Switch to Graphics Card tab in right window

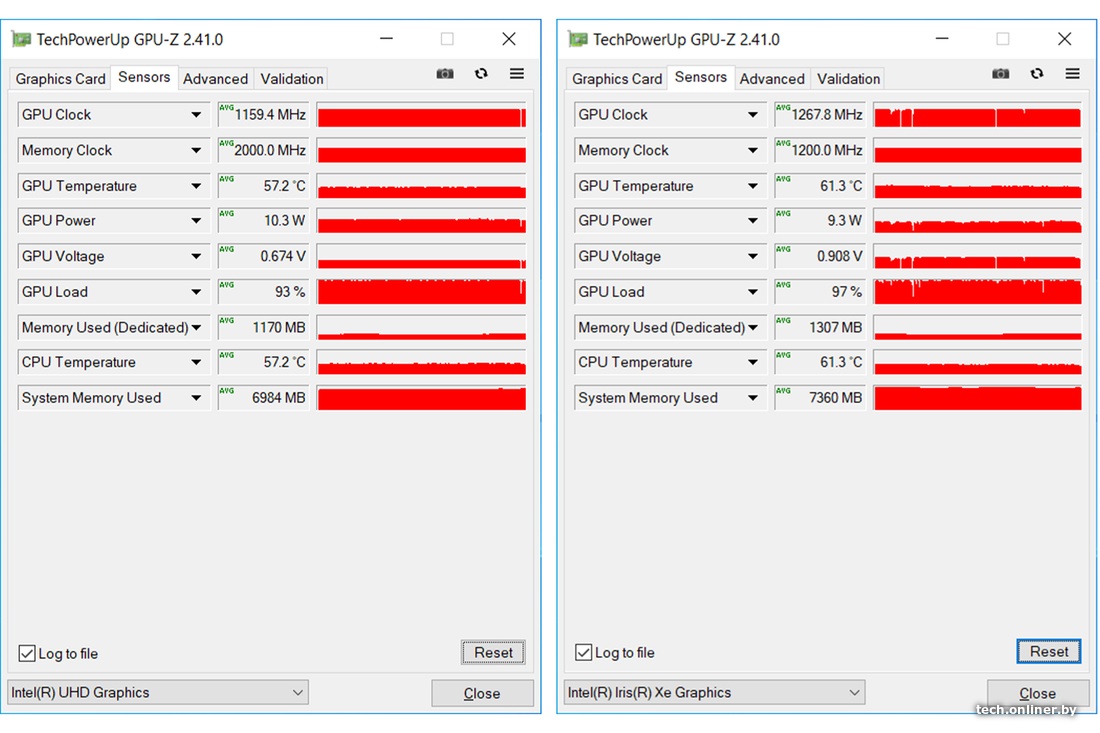[x=617, y=79]
